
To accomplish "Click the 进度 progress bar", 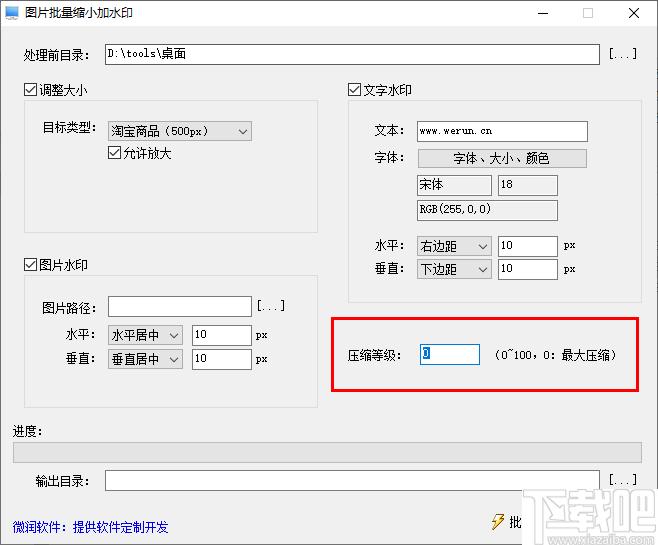I will 327,452.
